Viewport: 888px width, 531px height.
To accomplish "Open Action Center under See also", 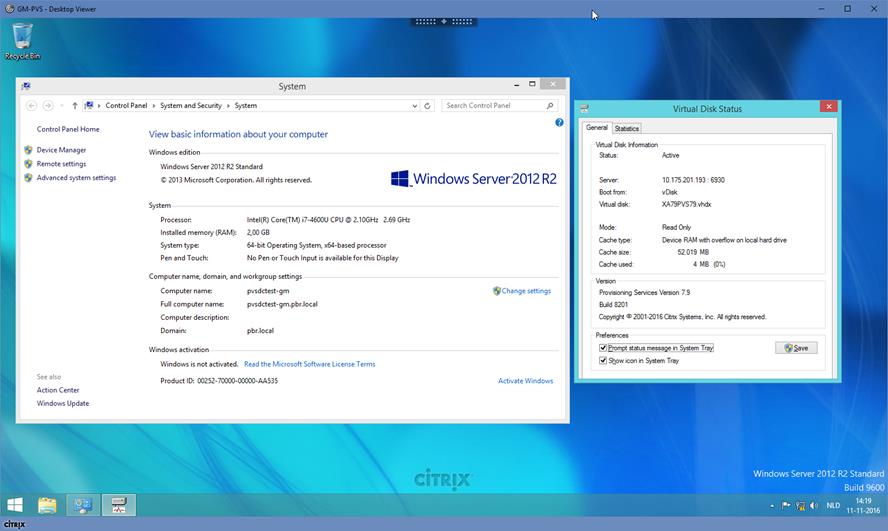I will click(58, 390).
